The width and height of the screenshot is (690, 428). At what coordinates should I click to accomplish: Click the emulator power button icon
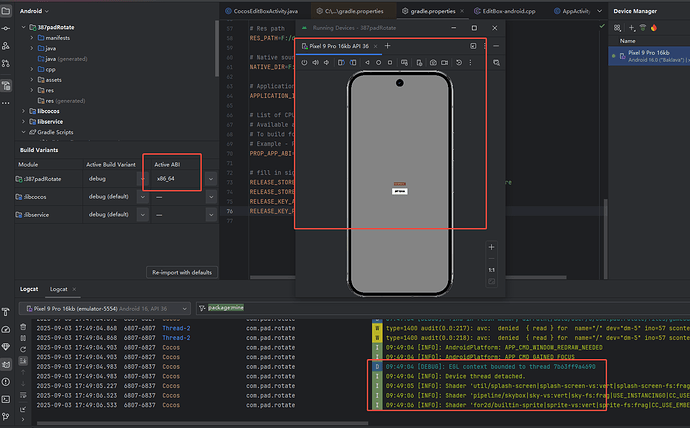click(304, 63)
